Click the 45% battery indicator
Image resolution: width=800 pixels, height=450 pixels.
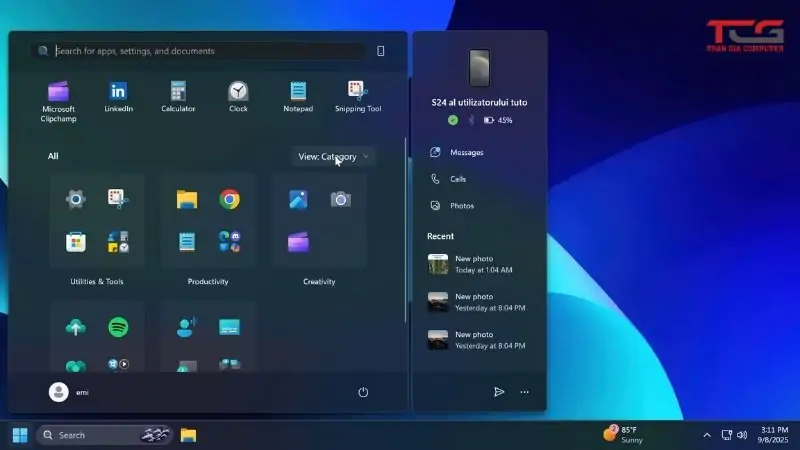498,120
